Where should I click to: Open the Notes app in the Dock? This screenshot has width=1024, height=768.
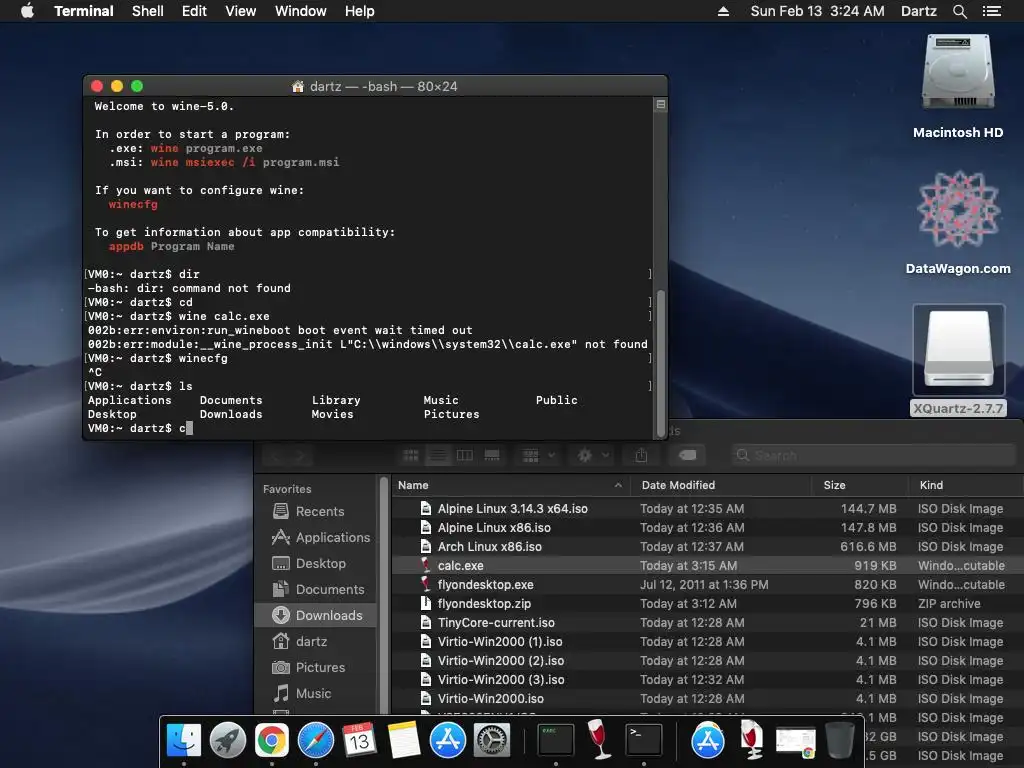(404, 741)
